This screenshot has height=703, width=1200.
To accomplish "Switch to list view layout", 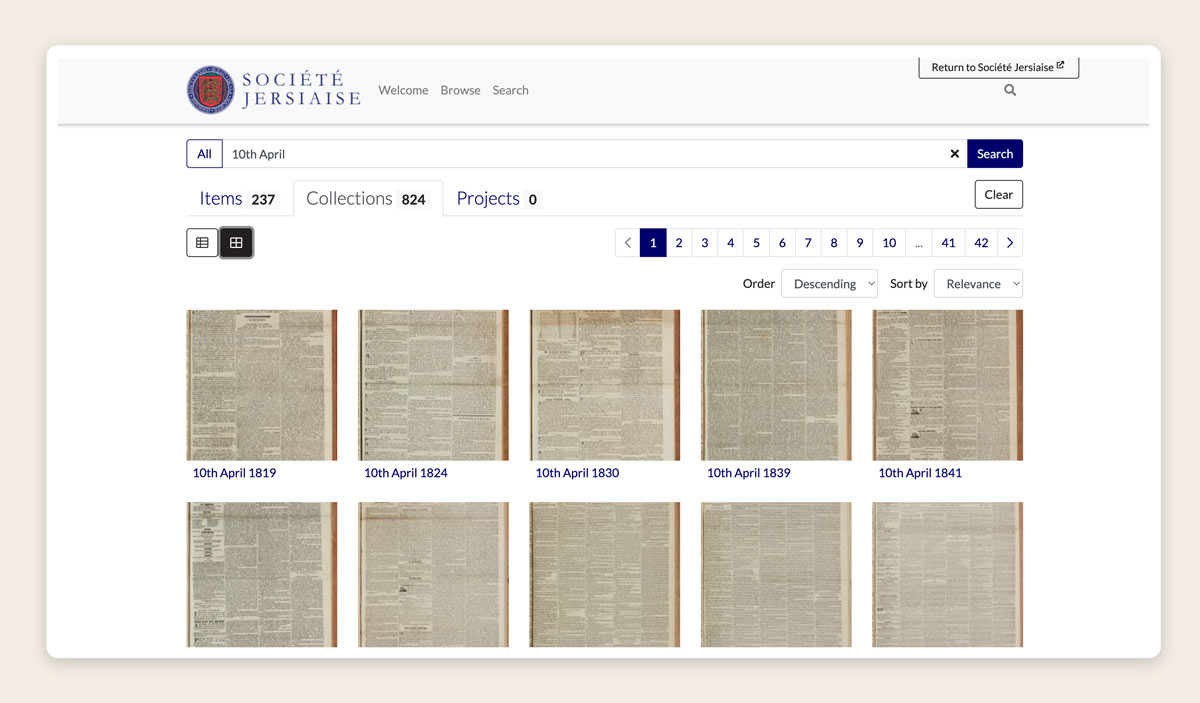I will coord(202,243).
